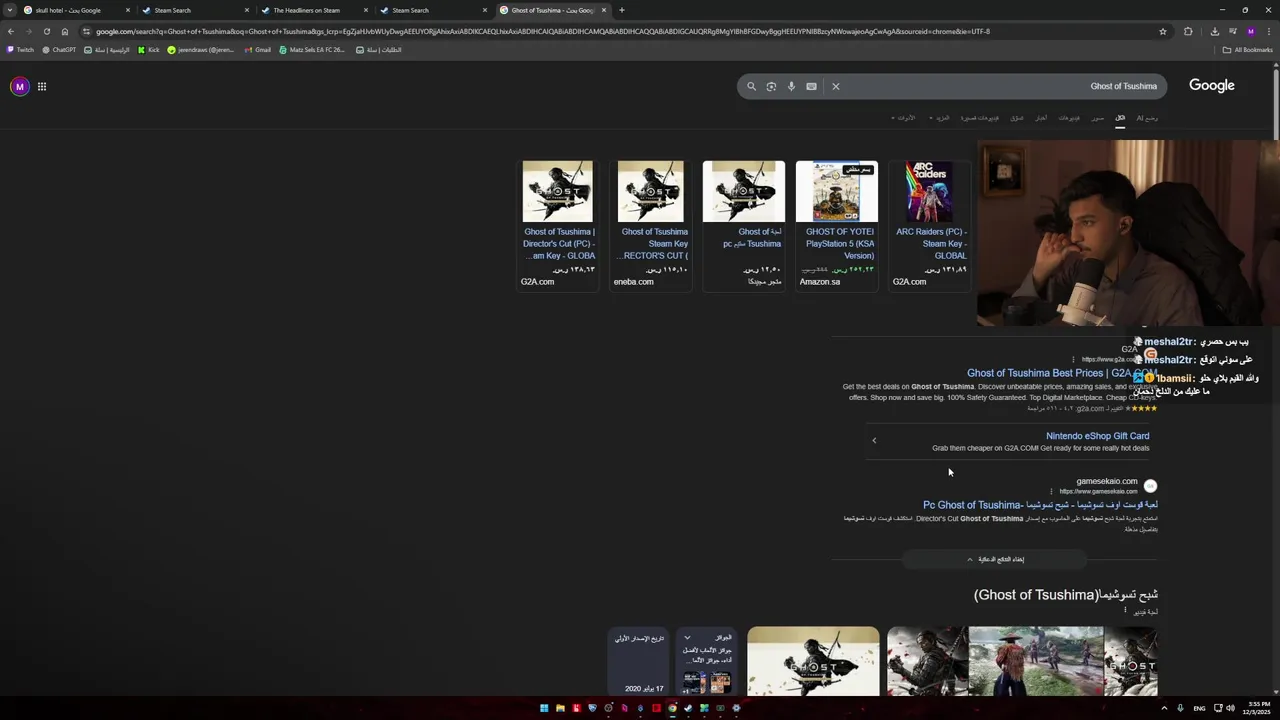Click the arrow left of Nintendo eShop Gift Card

point(874,440)
